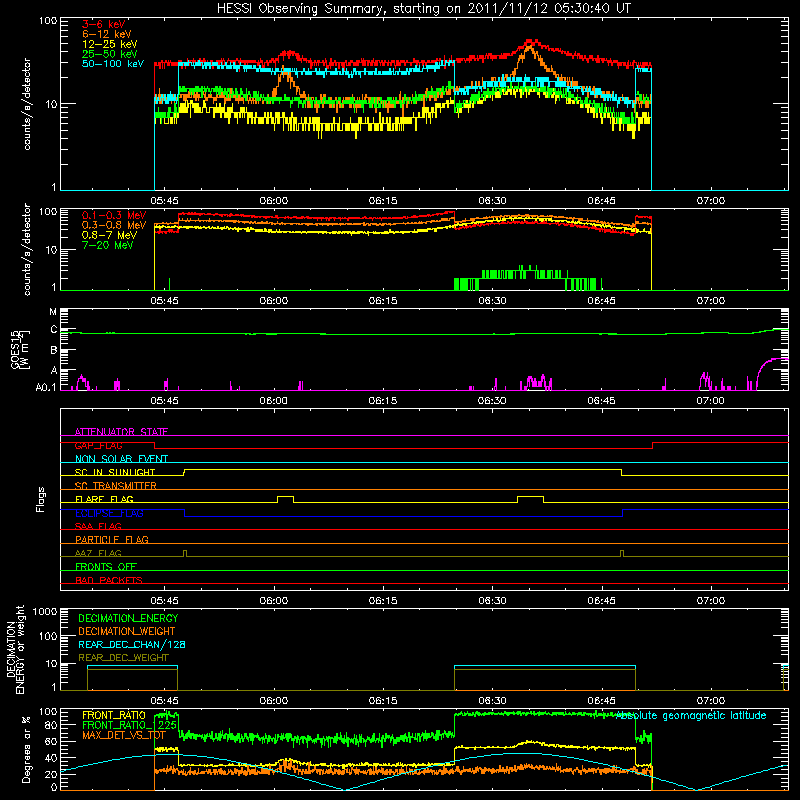Click the SC_TRANSMITTER flag label
The image size is (800, 800).
coord(115,486)
